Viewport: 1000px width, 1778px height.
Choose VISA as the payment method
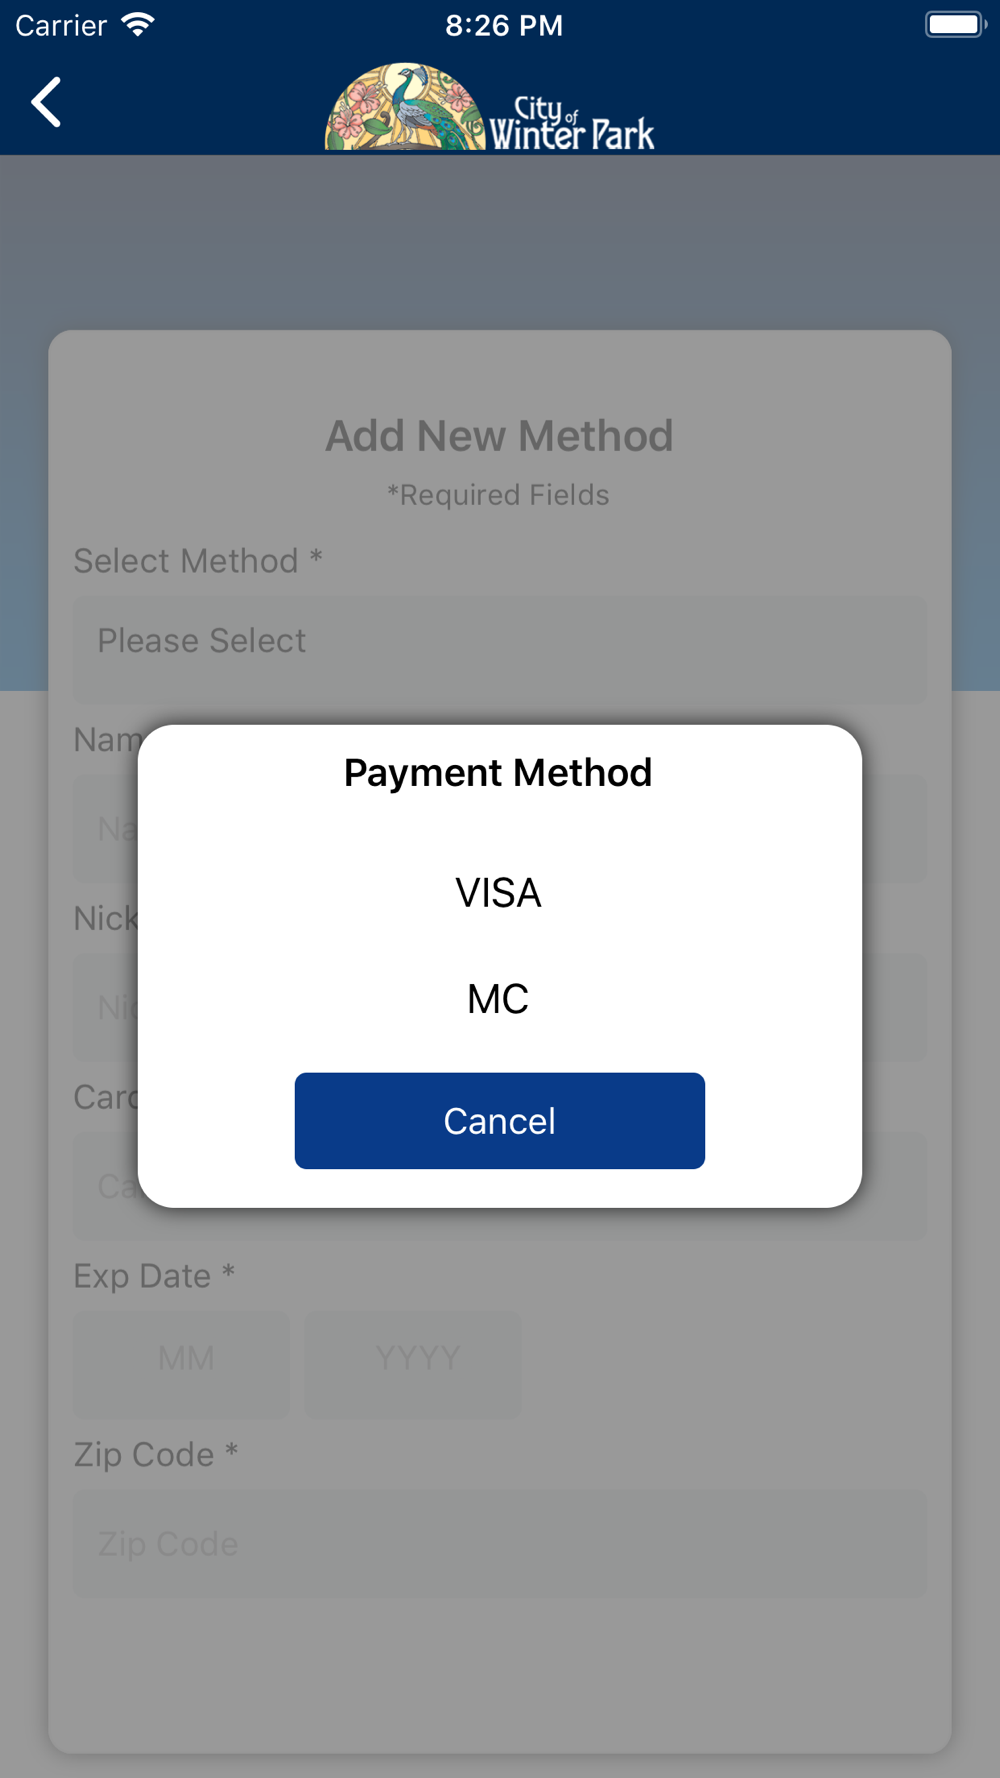point(498,893)
